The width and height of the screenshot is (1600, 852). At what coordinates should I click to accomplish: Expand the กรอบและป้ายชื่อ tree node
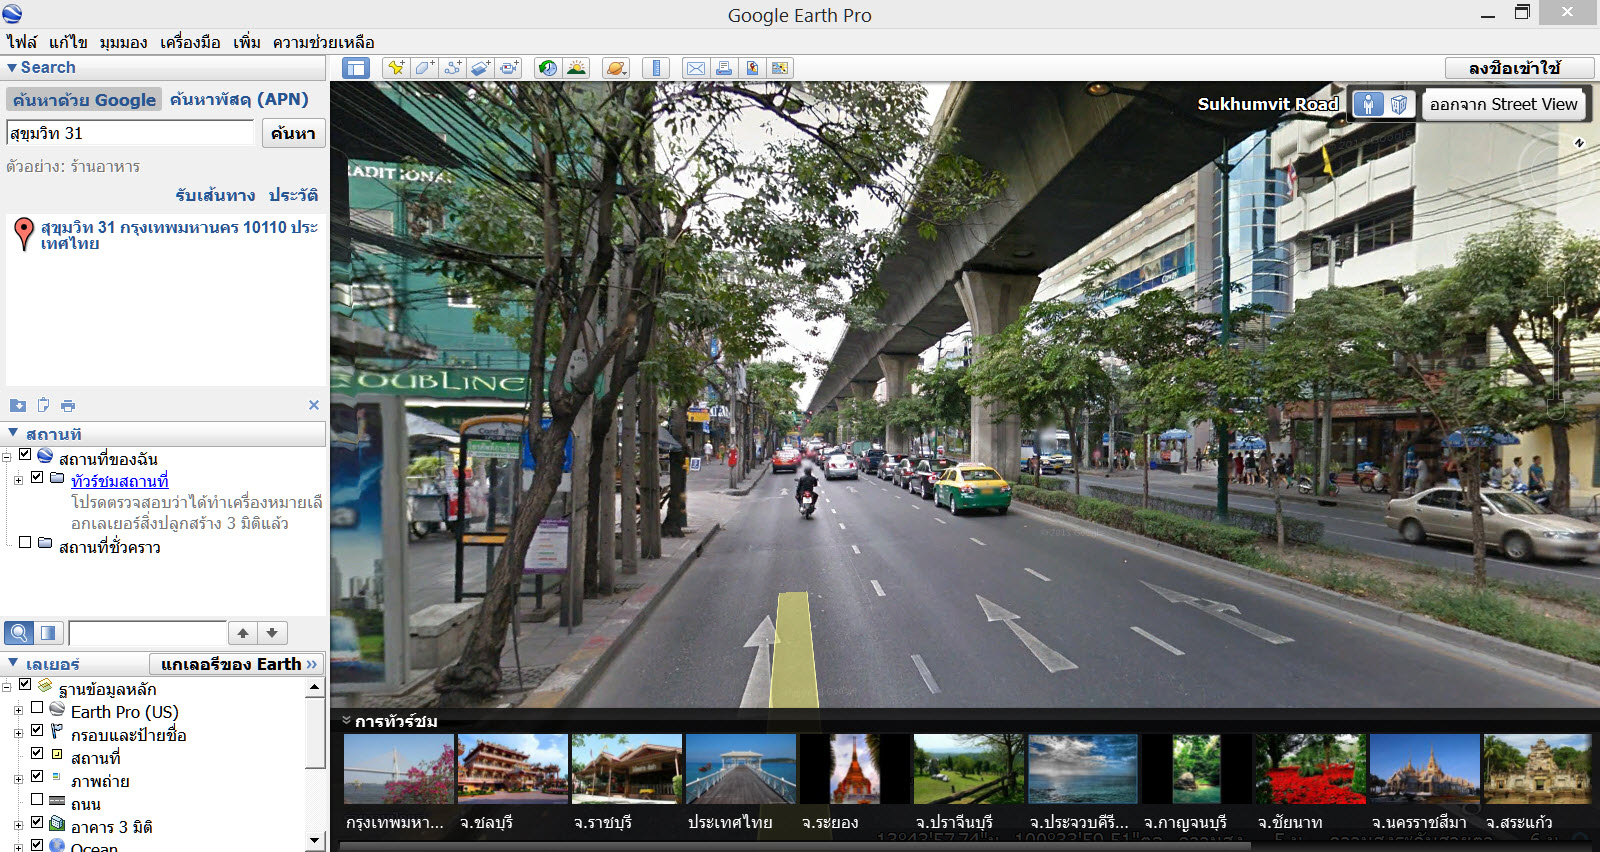tap(18, 734)
